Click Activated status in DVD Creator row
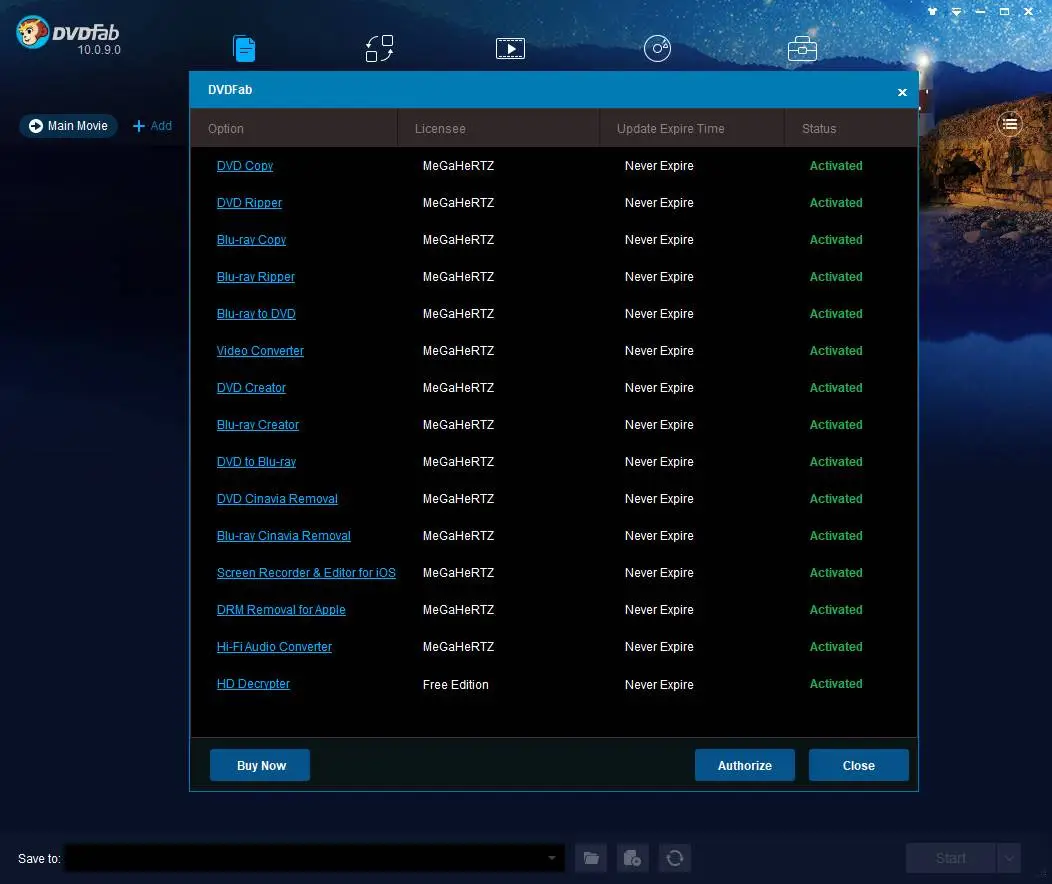This screenshot has width=1052, height=884. (x=836, y=387)
